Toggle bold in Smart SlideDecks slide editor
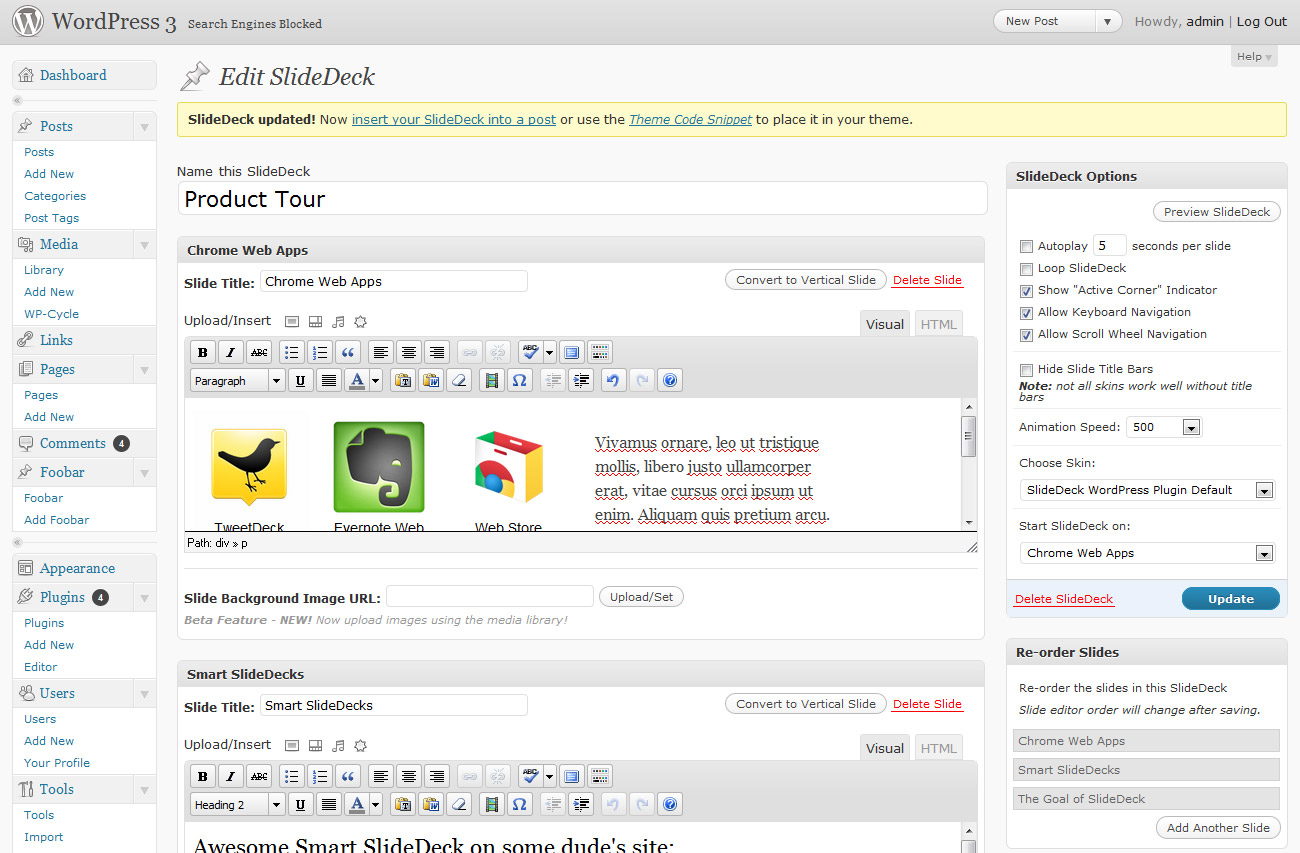1300x853 pixels. point(203,776)
